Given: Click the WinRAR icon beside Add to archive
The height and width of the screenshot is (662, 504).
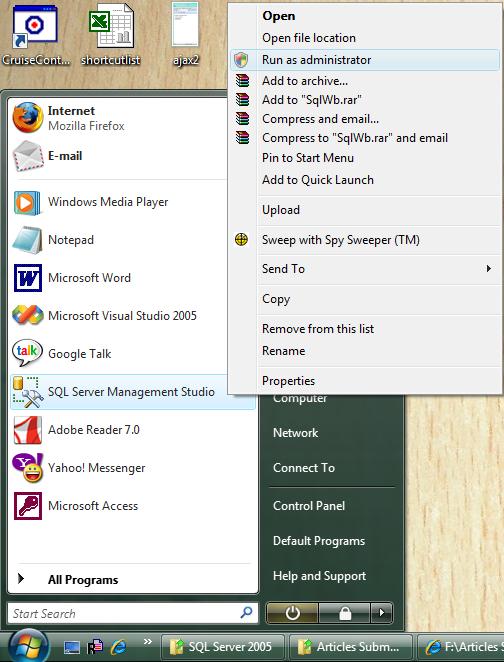Looking at the screenshot, I should pos(242,80).
